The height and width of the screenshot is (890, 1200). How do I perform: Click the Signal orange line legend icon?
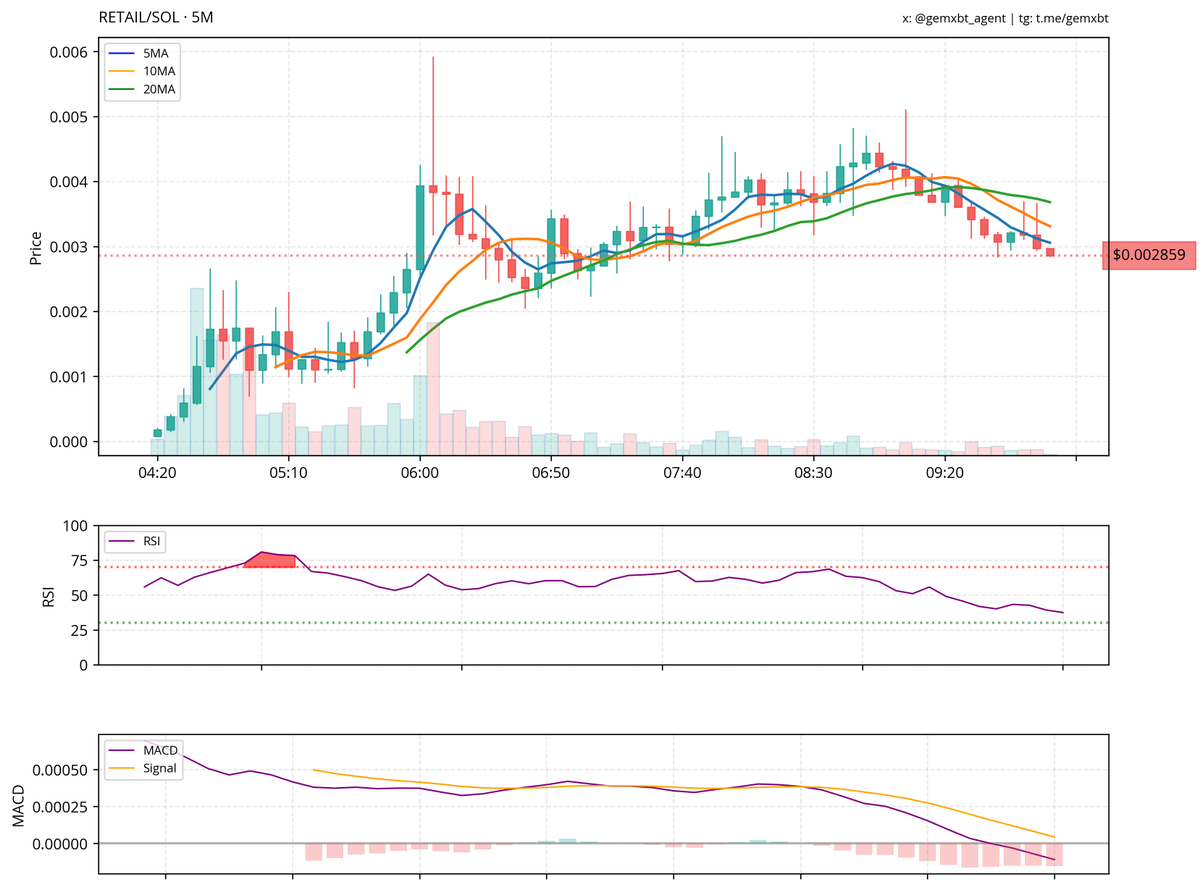click(121, 768)
